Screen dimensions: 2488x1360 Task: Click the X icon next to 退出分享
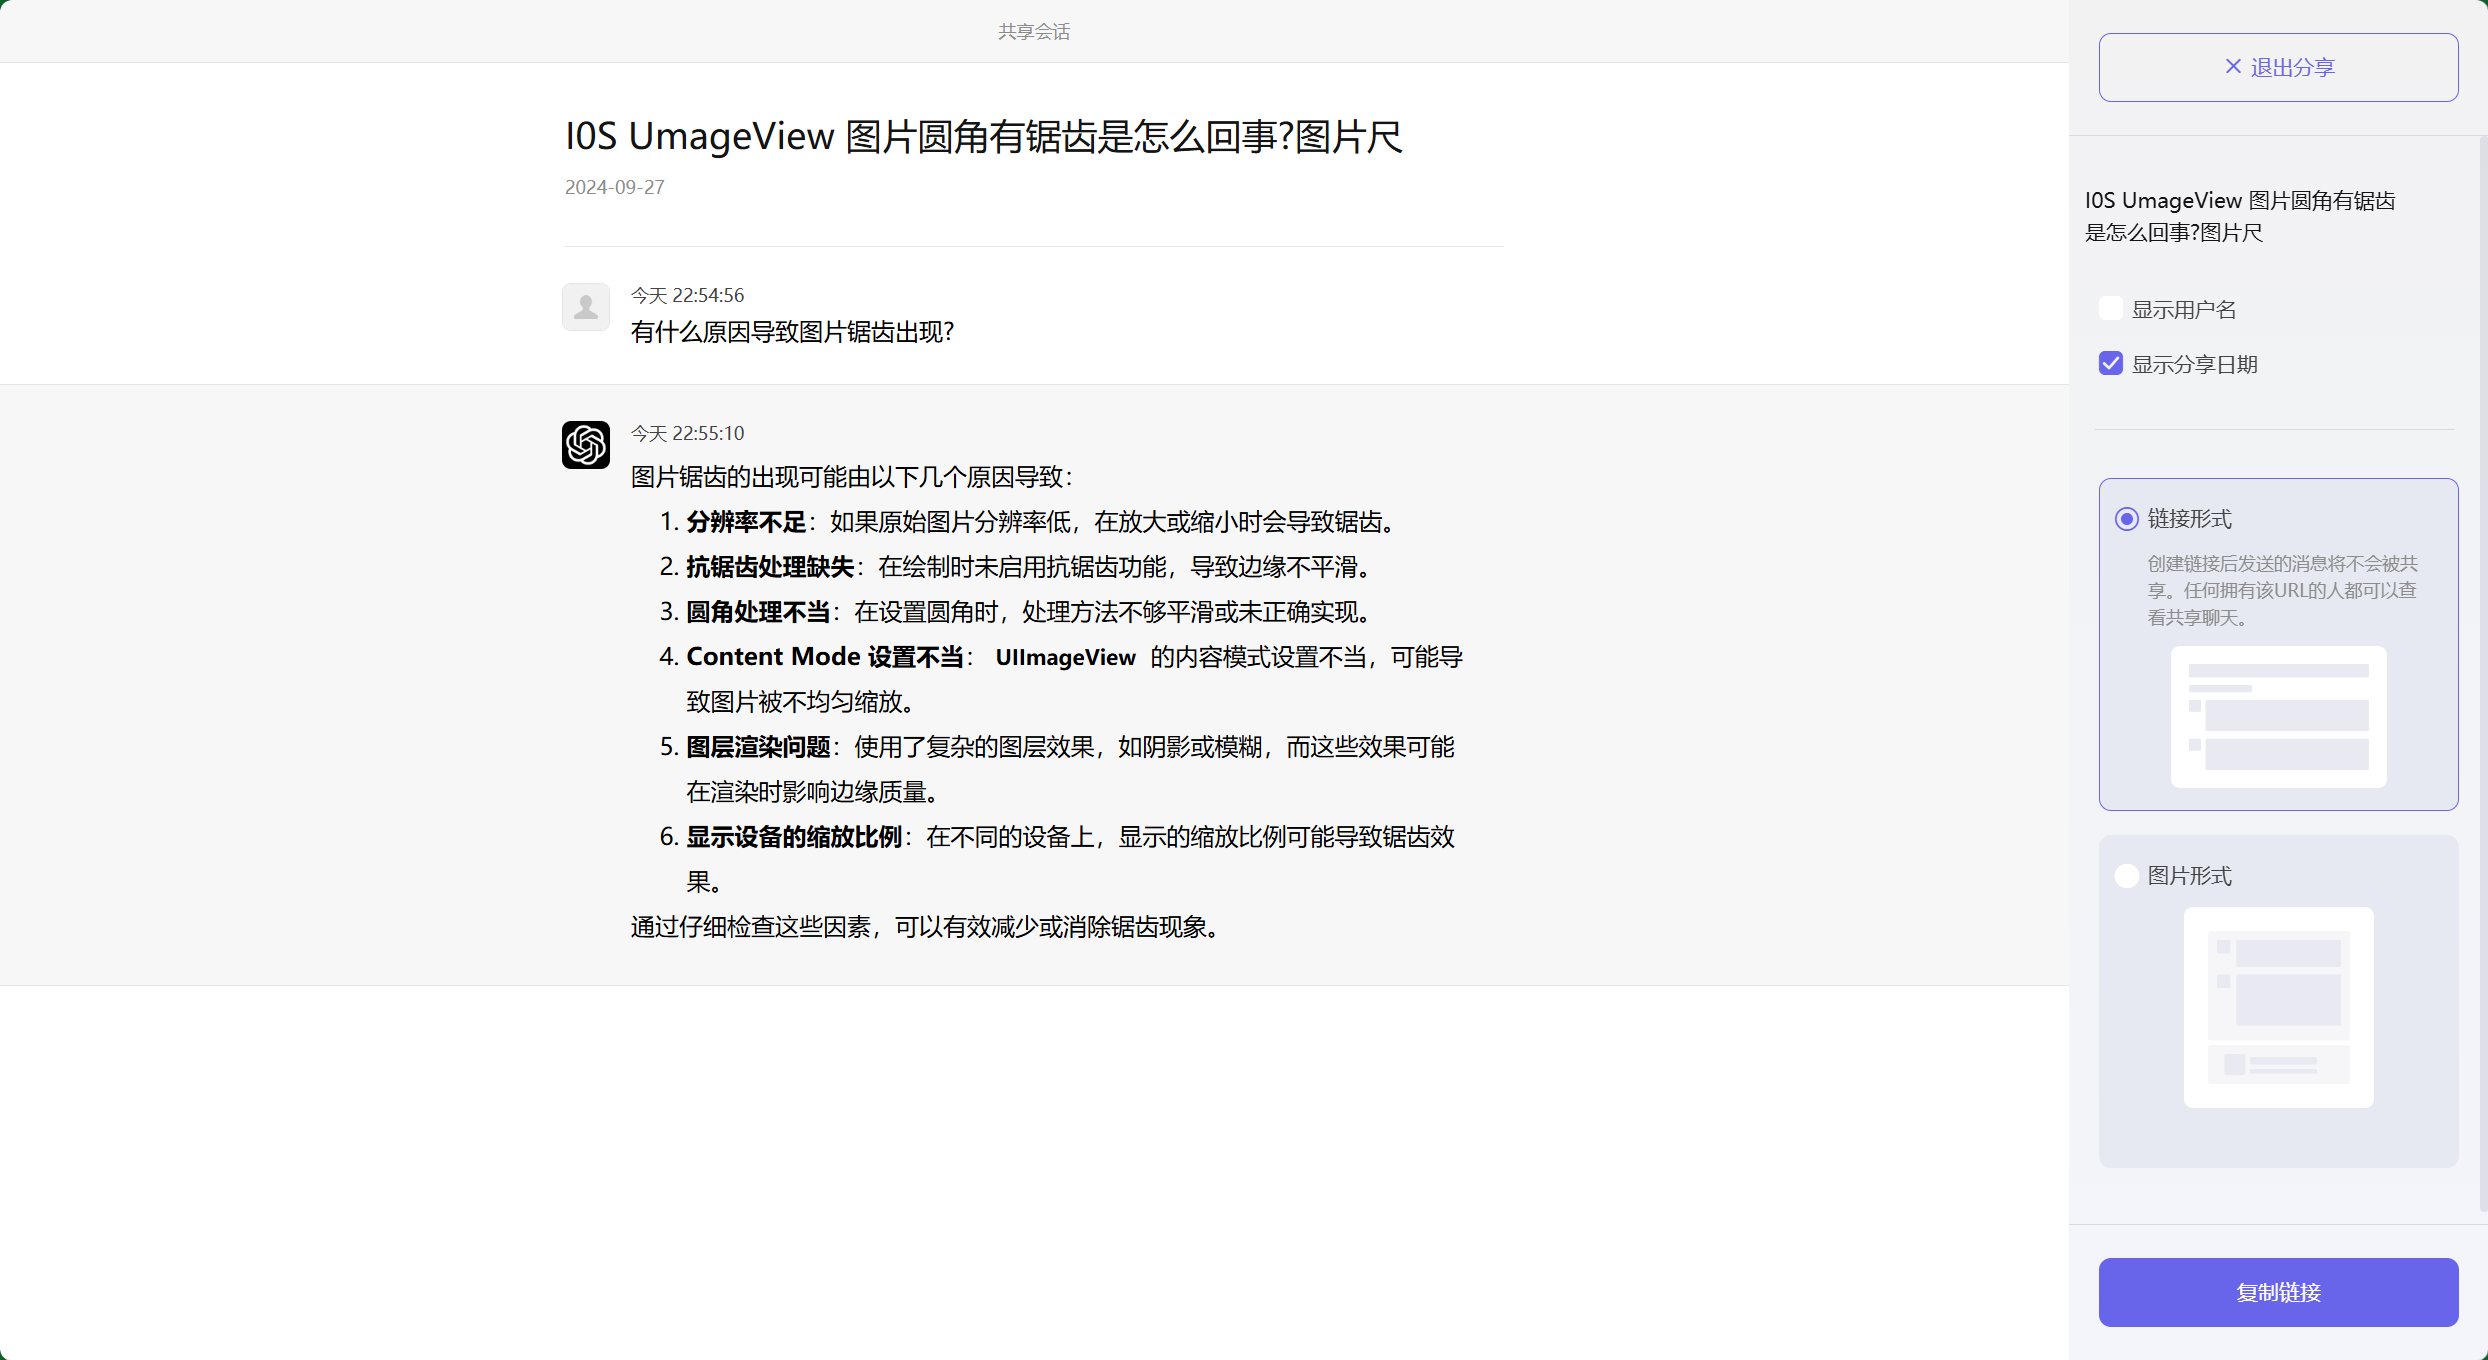(x=2233, y=66)
